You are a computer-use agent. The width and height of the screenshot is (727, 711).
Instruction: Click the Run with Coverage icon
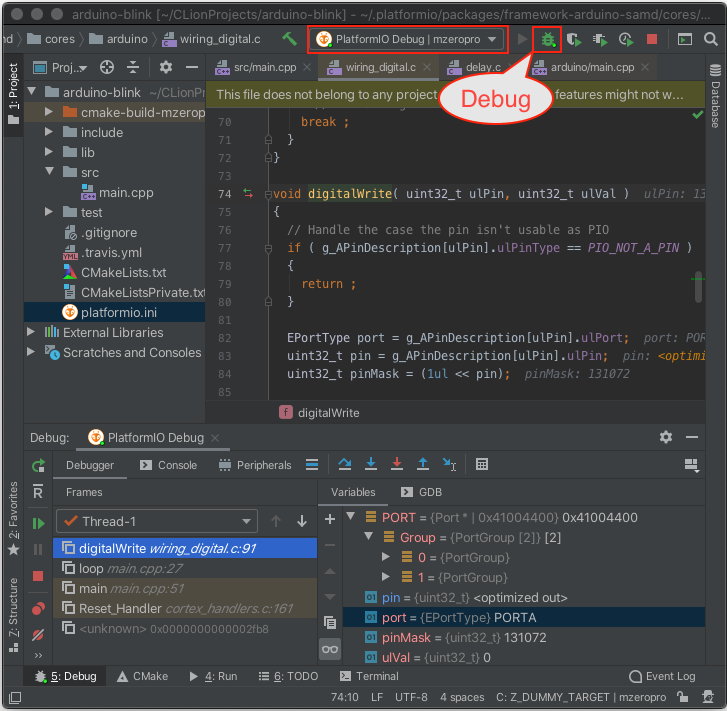click(x=574, y=39)
